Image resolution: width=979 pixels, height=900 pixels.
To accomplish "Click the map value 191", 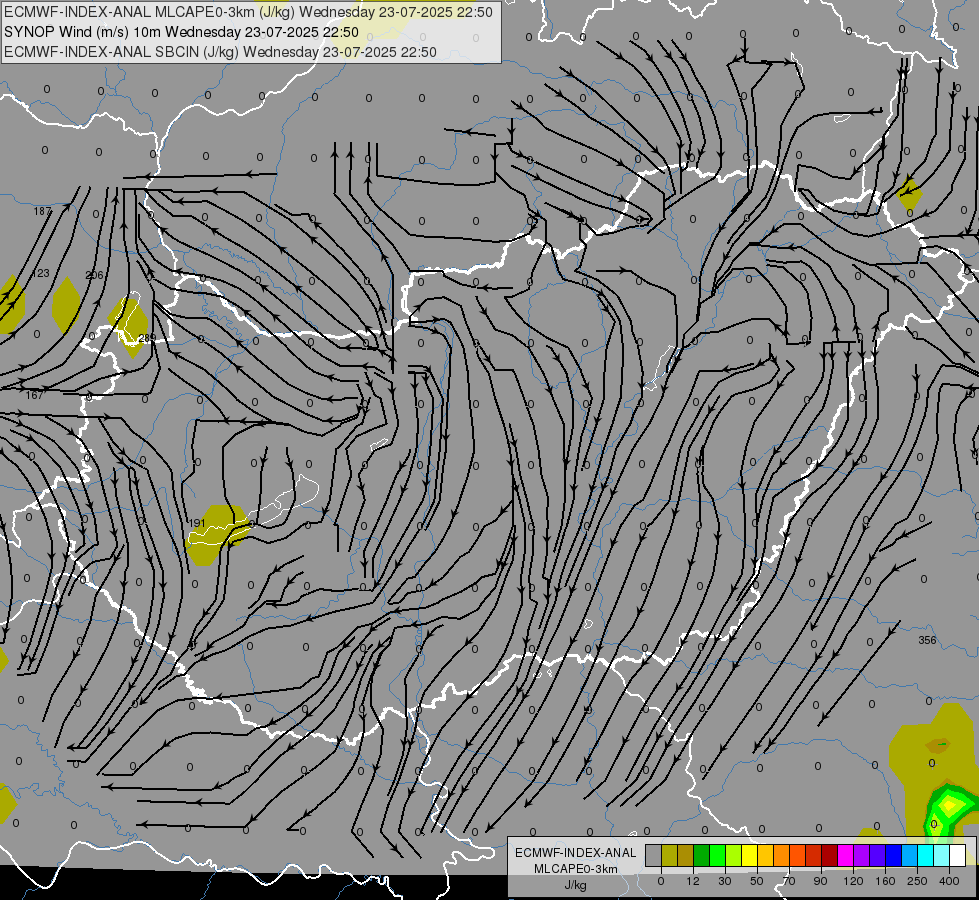I will (x=197, y=523).
